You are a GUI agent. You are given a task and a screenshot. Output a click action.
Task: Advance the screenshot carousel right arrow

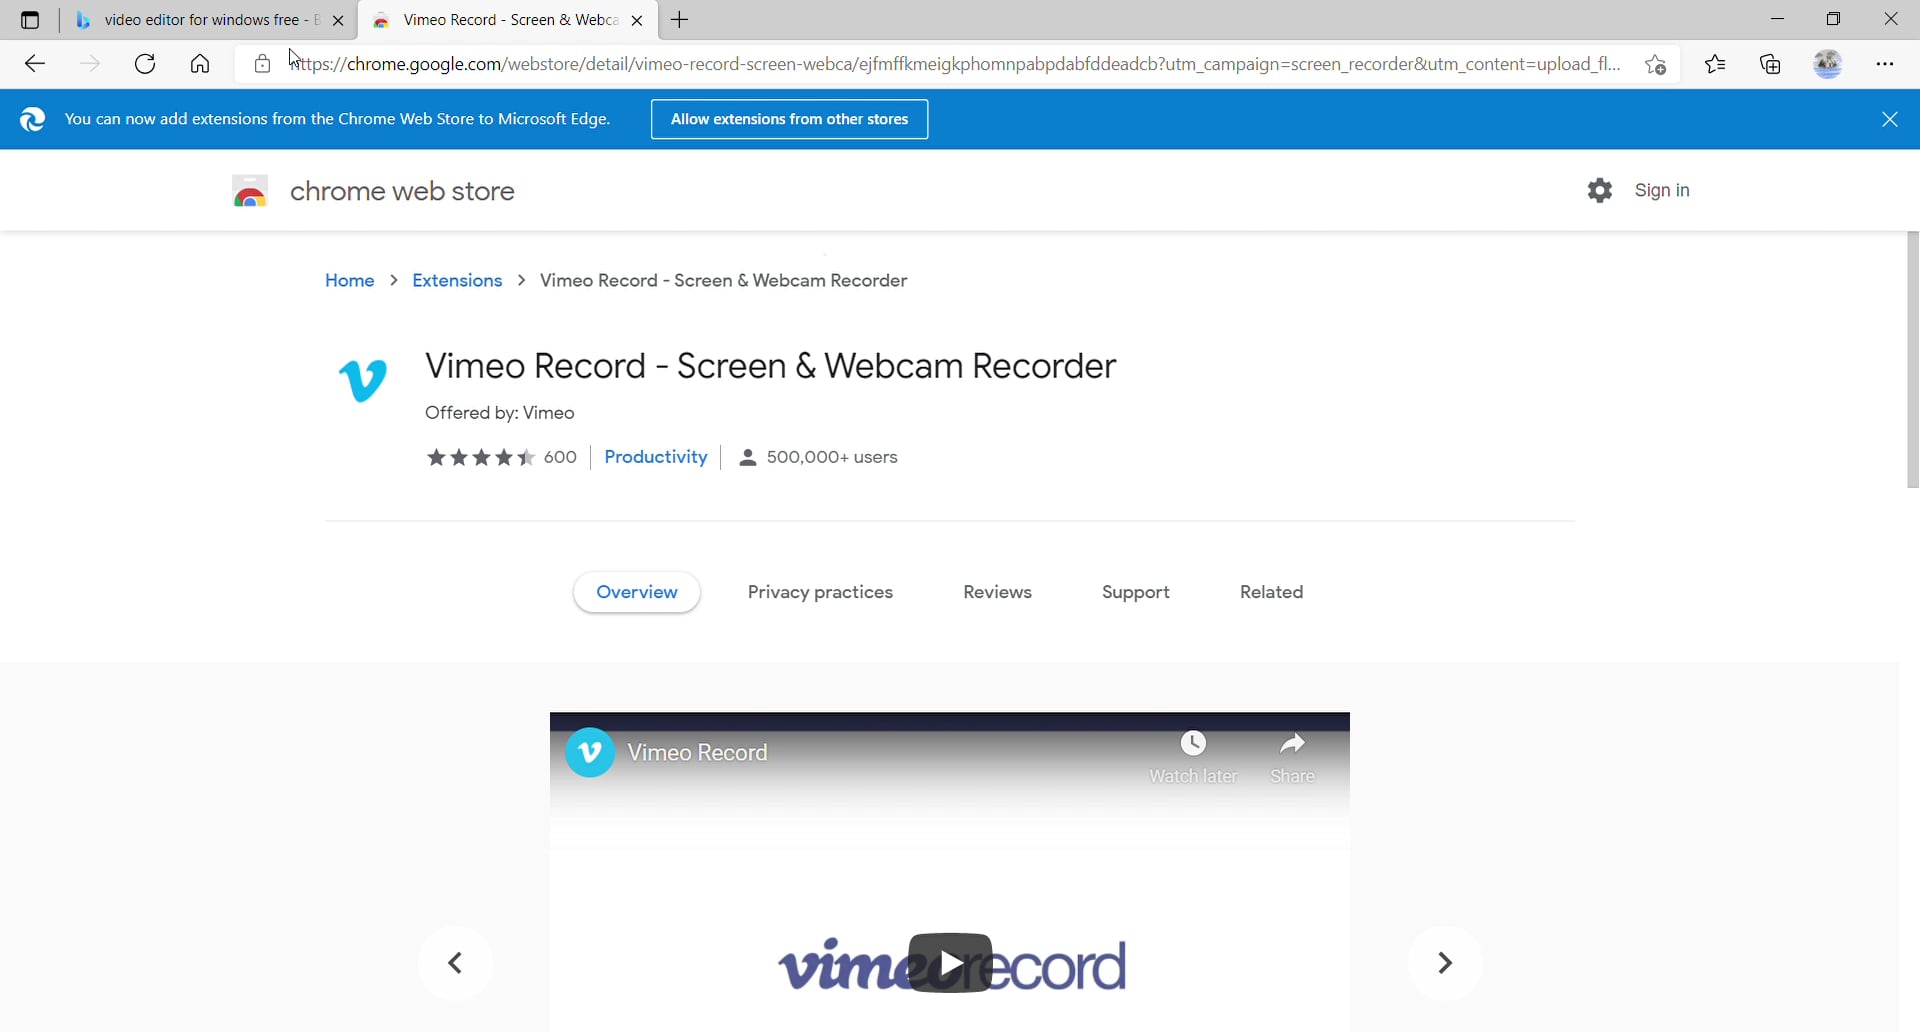click(x=1445, y=963)
